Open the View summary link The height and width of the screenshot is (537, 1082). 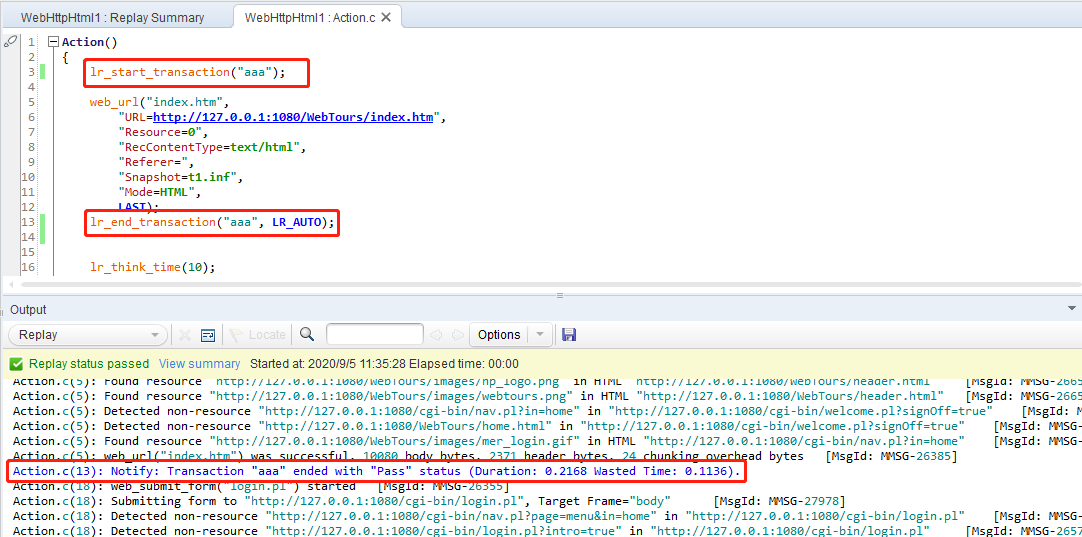[x=199, y=364]
